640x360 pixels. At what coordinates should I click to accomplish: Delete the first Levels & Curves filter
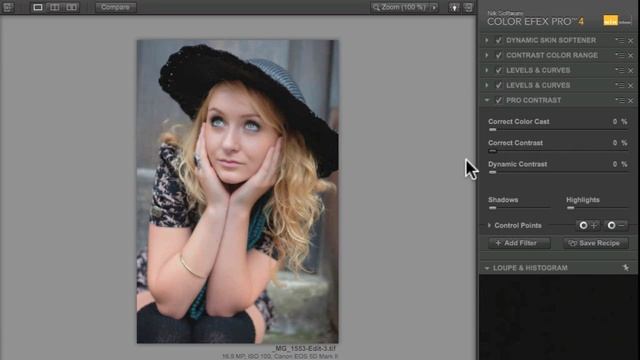(631, 71)
